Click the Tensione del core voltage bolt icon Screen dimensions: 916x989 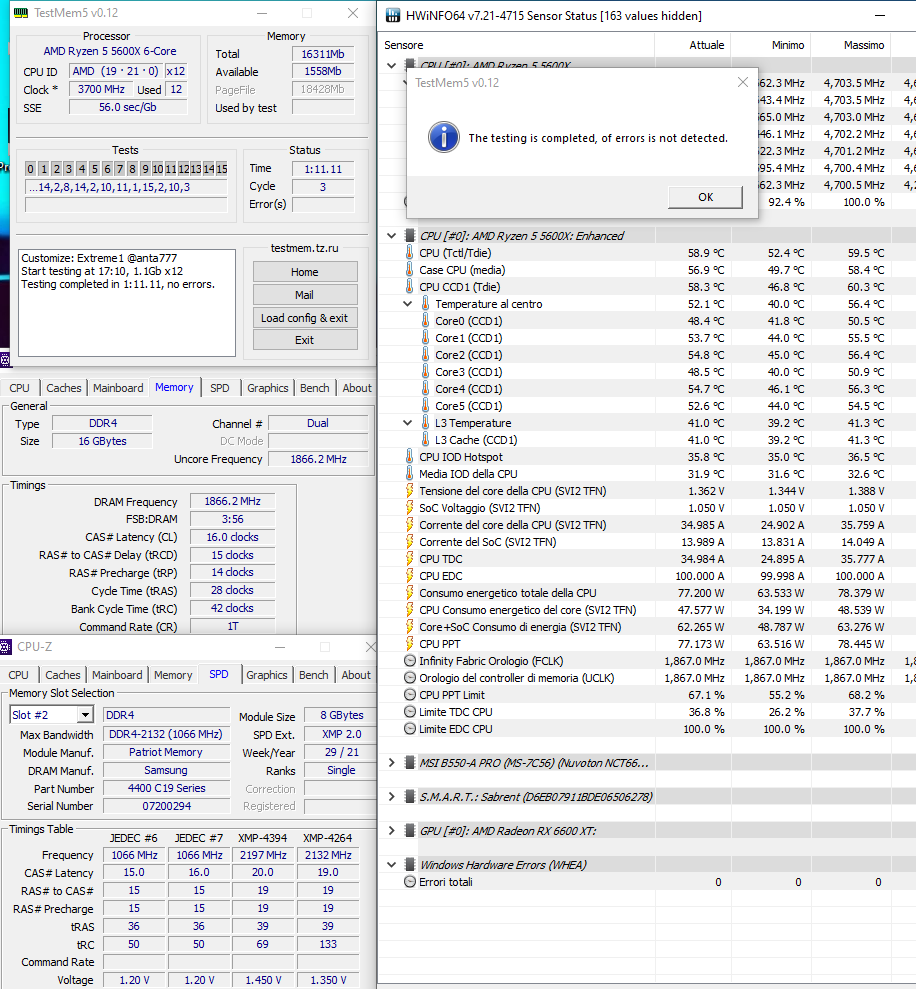pyautogui.click(x=409, y=491)
